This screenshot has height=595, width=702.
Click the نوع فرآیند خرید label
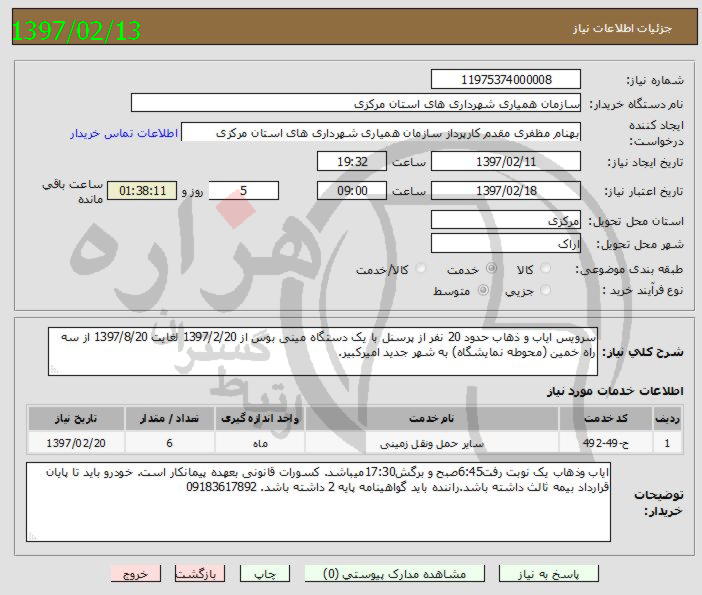point(643,291)
